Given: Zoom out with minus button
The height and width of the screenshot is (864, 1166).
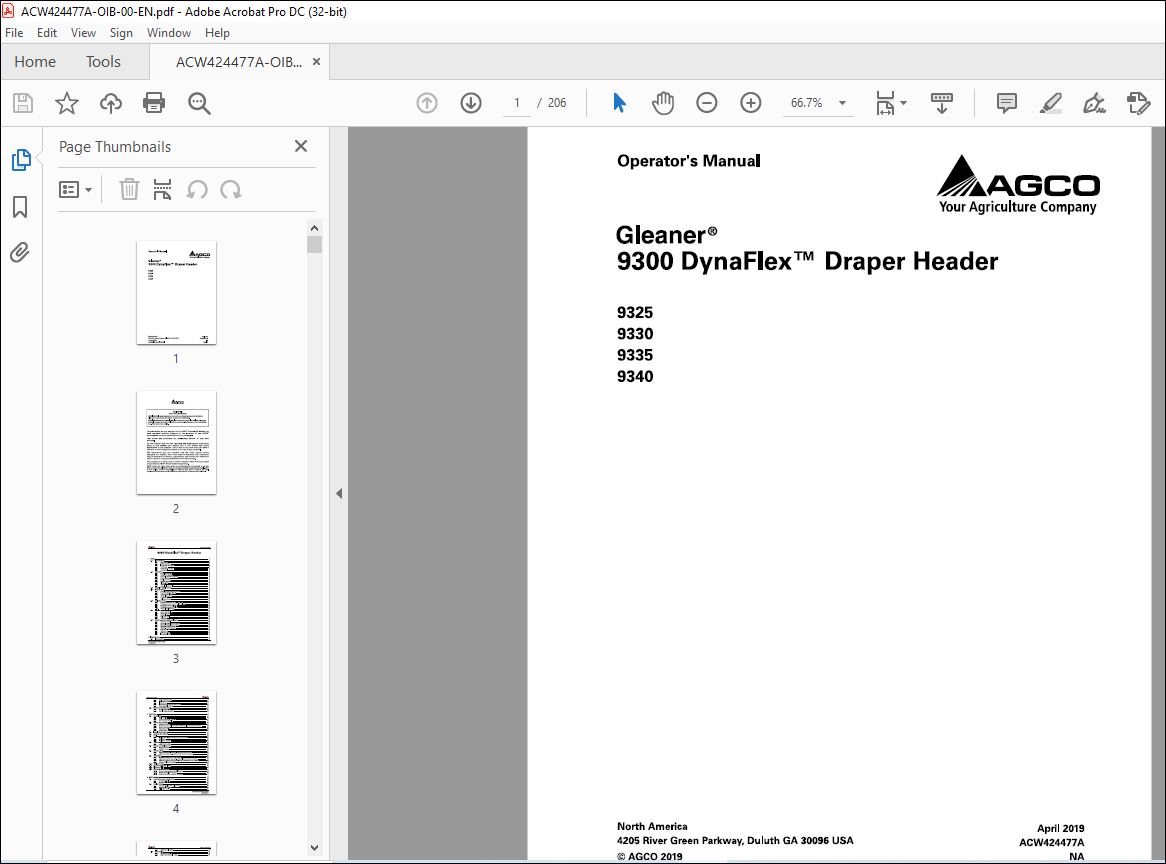Looking at the screenshot, I should click(x=706, y=103).
